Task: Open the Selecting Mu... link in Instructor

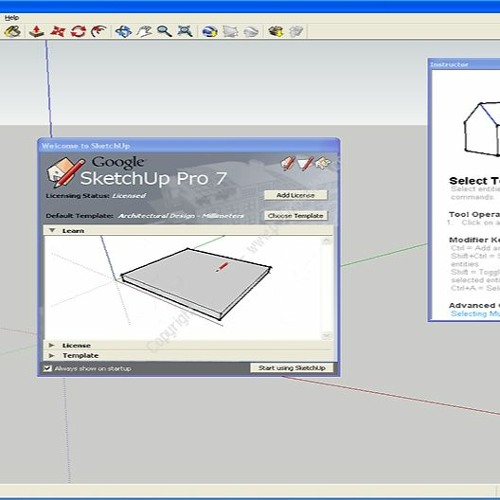Action: tap(475, 314)
